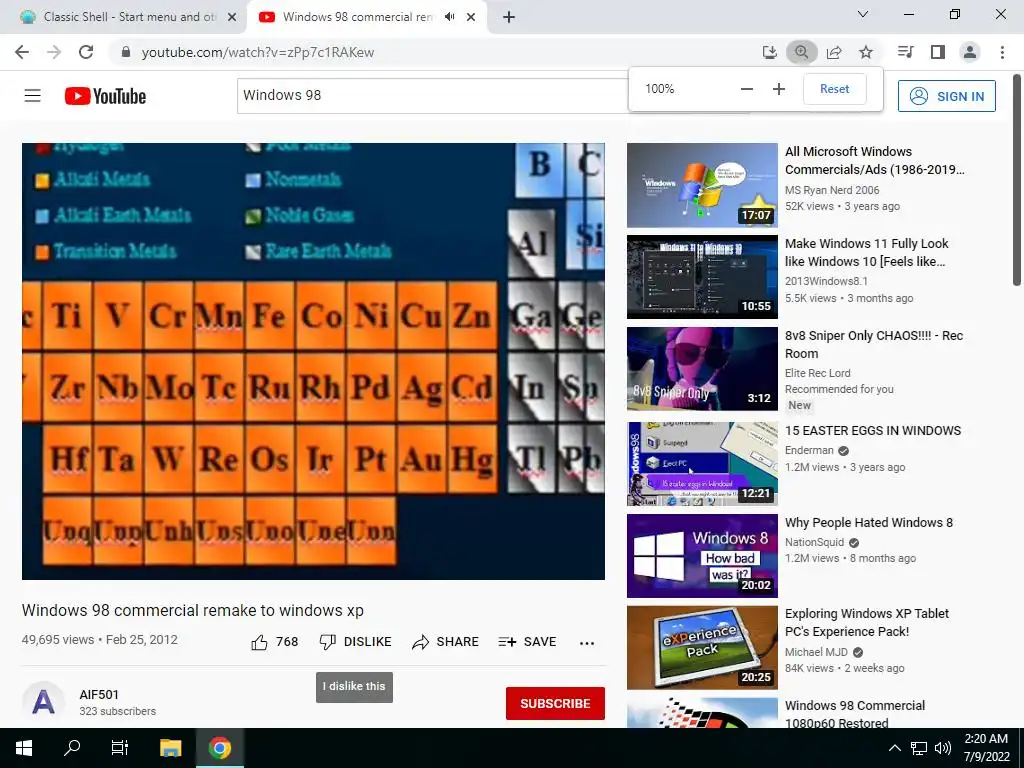Image resolution: width=1024 pixels, height=768 pixels.
Task: Save the video to a playlist
Action: [x=527, y=642]
